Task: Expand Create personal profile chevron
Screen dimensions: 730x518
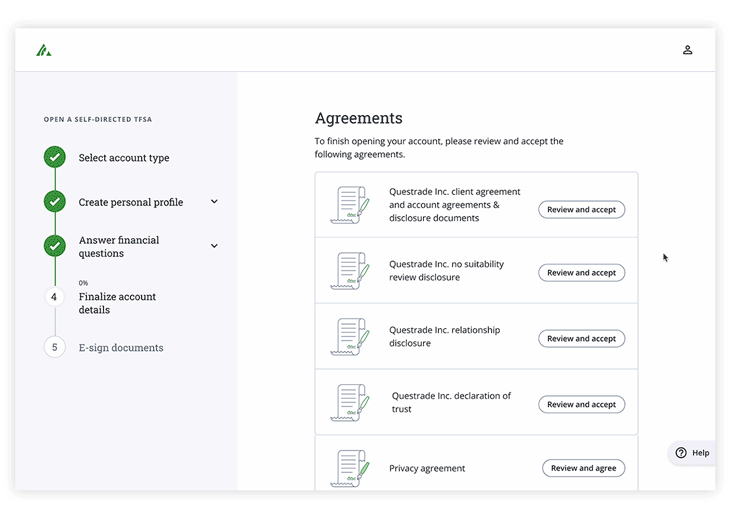Action: (214, 202)
